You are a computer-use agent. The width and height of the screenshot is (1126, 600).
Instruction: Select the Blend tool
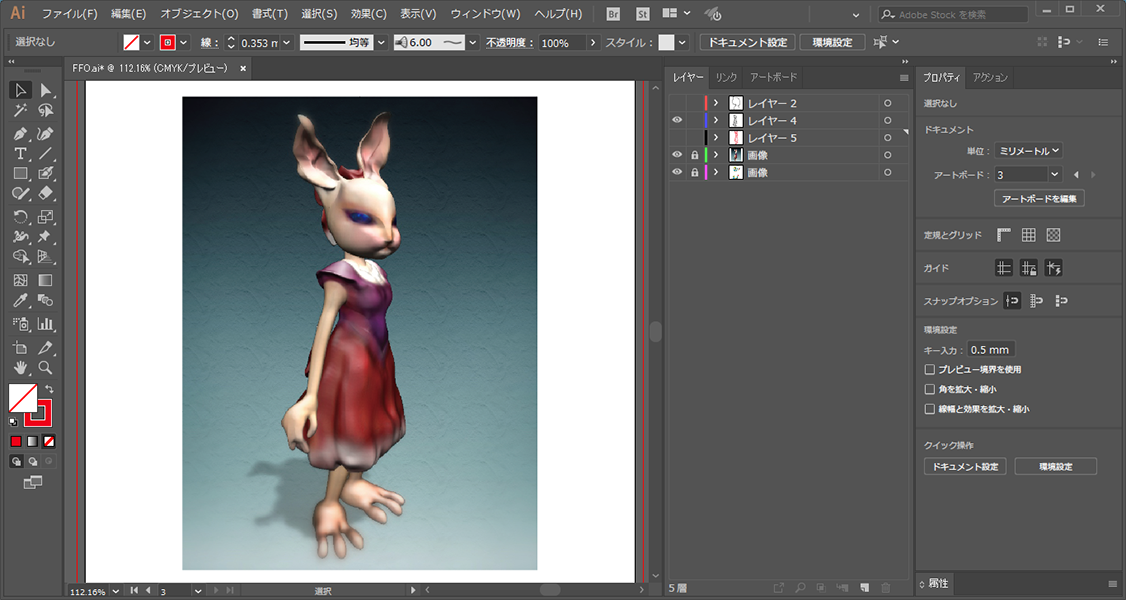45,300
